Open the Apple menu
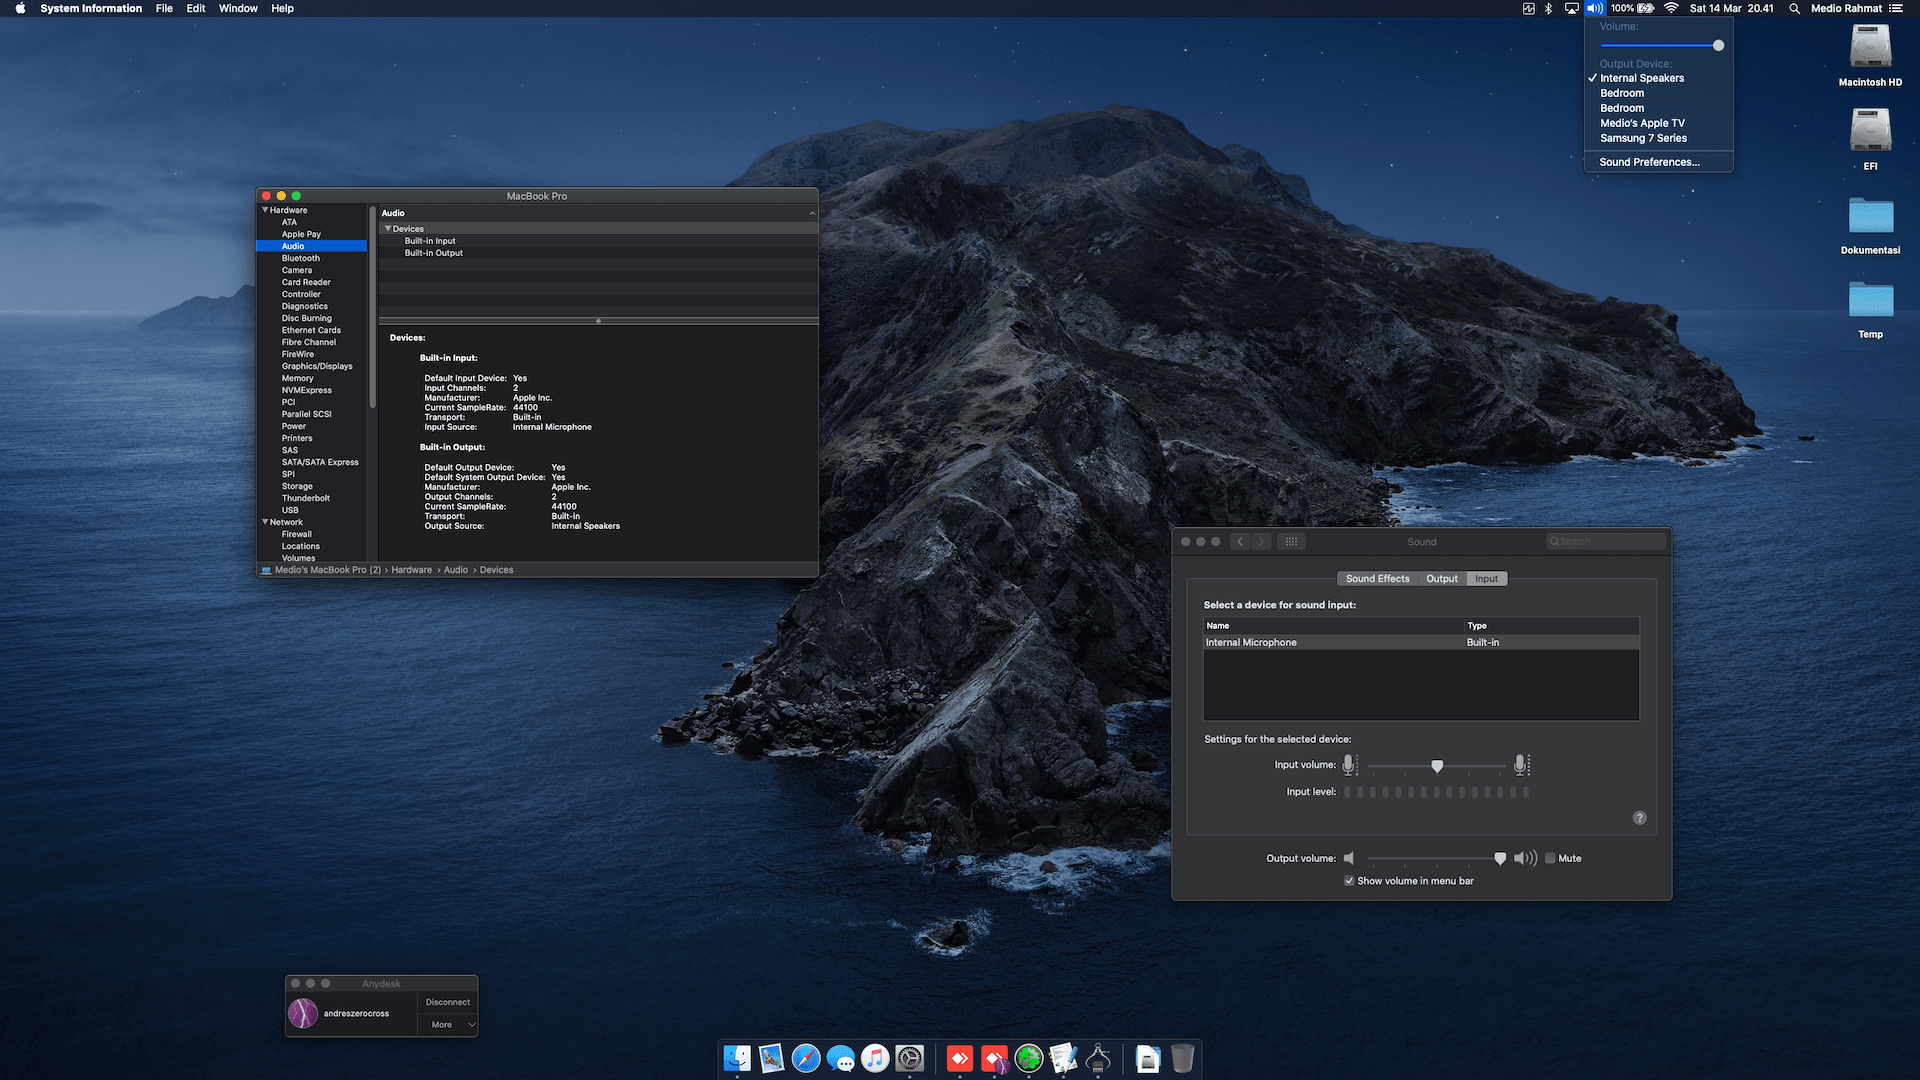This screenshot has height=1080, width=1920. pyautogui.click(x=20, y=8)
